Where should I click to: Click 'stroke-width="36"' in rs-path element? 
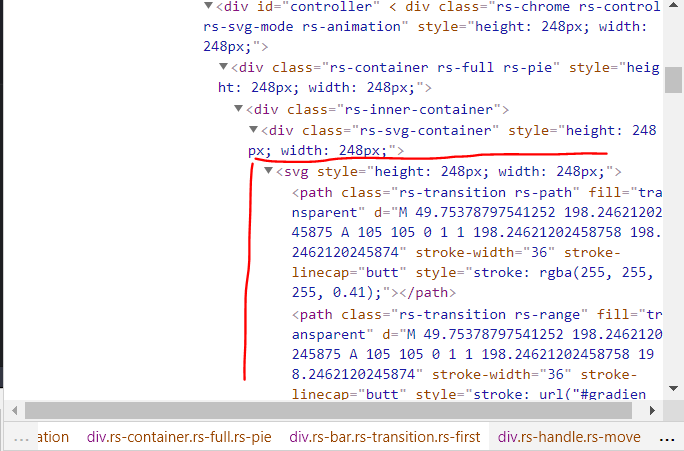pyautogui.click(x=485, y=252)
